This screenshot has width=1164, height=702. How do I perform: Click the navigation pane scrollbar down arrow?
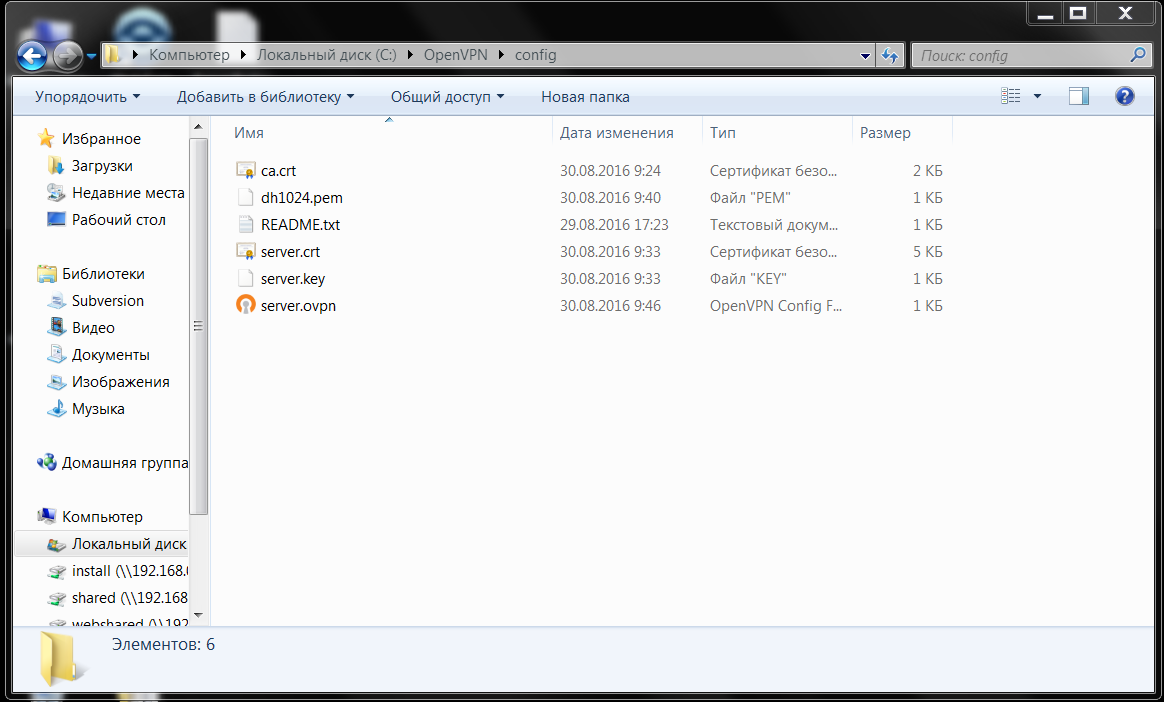(198, 613)
